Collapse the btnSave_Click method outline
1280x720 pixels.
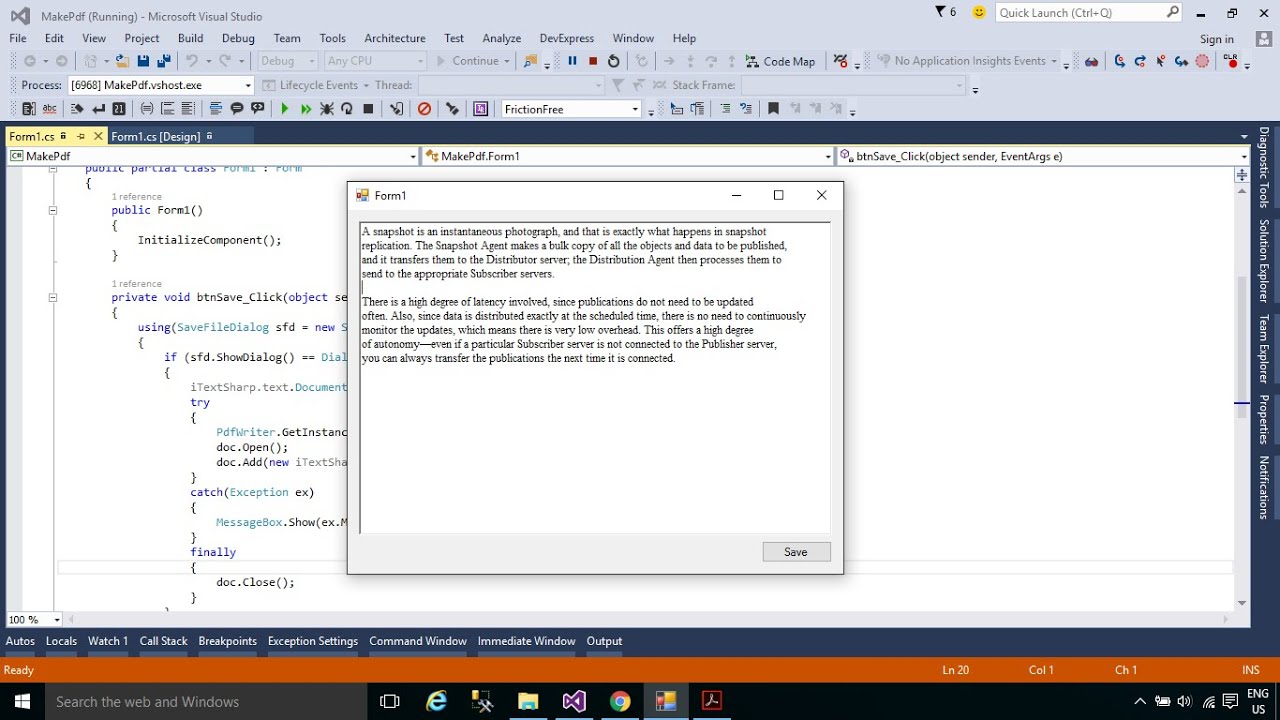pos(53,297)
